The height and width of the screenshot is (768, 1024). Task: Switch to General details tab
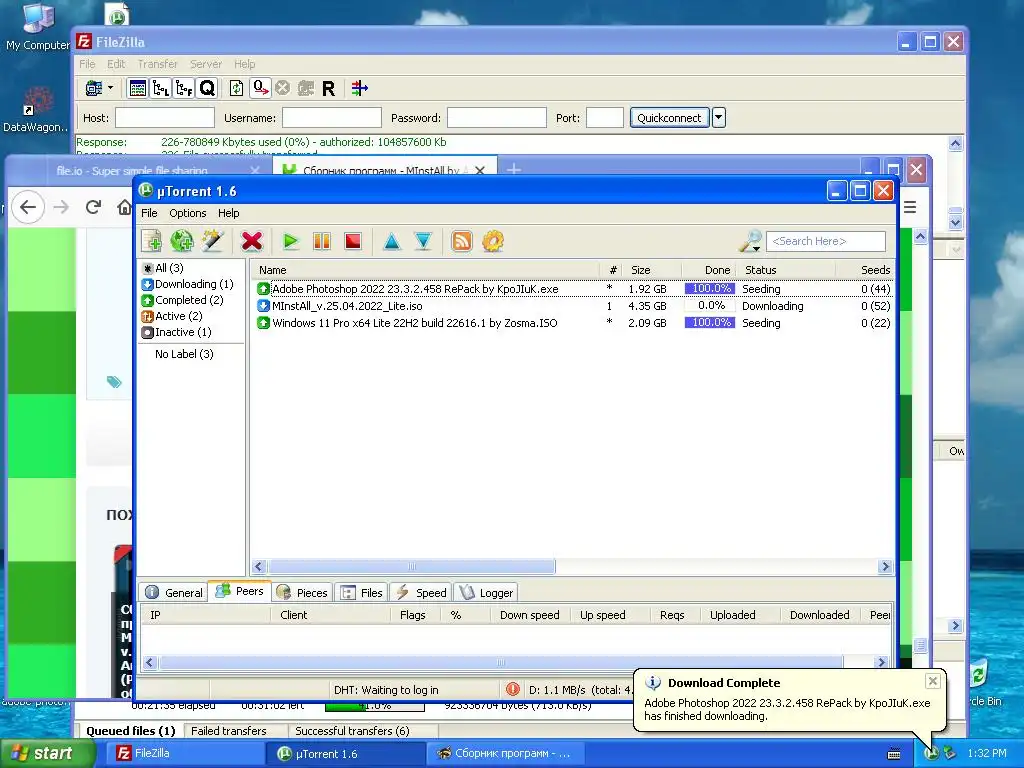pyautogui.click(x=174, y=592)
